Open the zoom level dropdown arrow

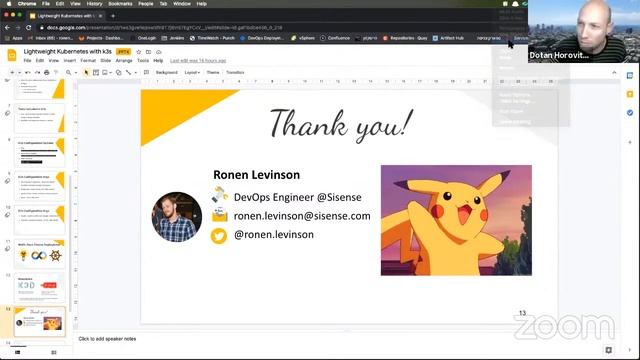click(76, 73)
